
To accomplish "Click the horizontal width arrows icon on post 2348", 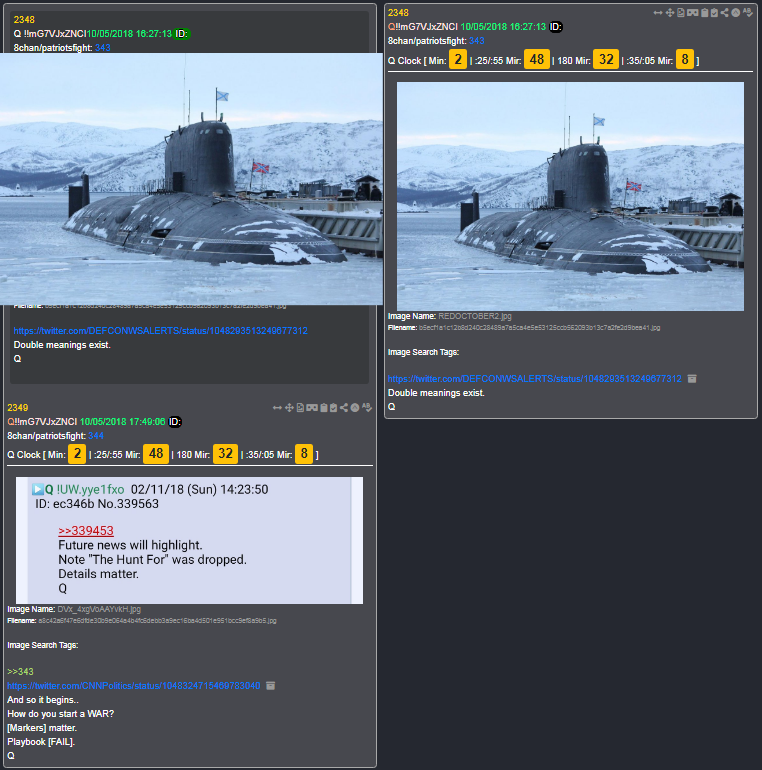I will (x=658, y=13).
